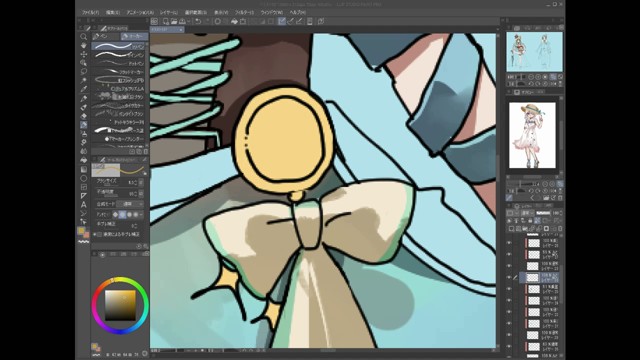Open the Filter (フィルター) menu
This screenshot has height=360, width=640.
point(244,13)
